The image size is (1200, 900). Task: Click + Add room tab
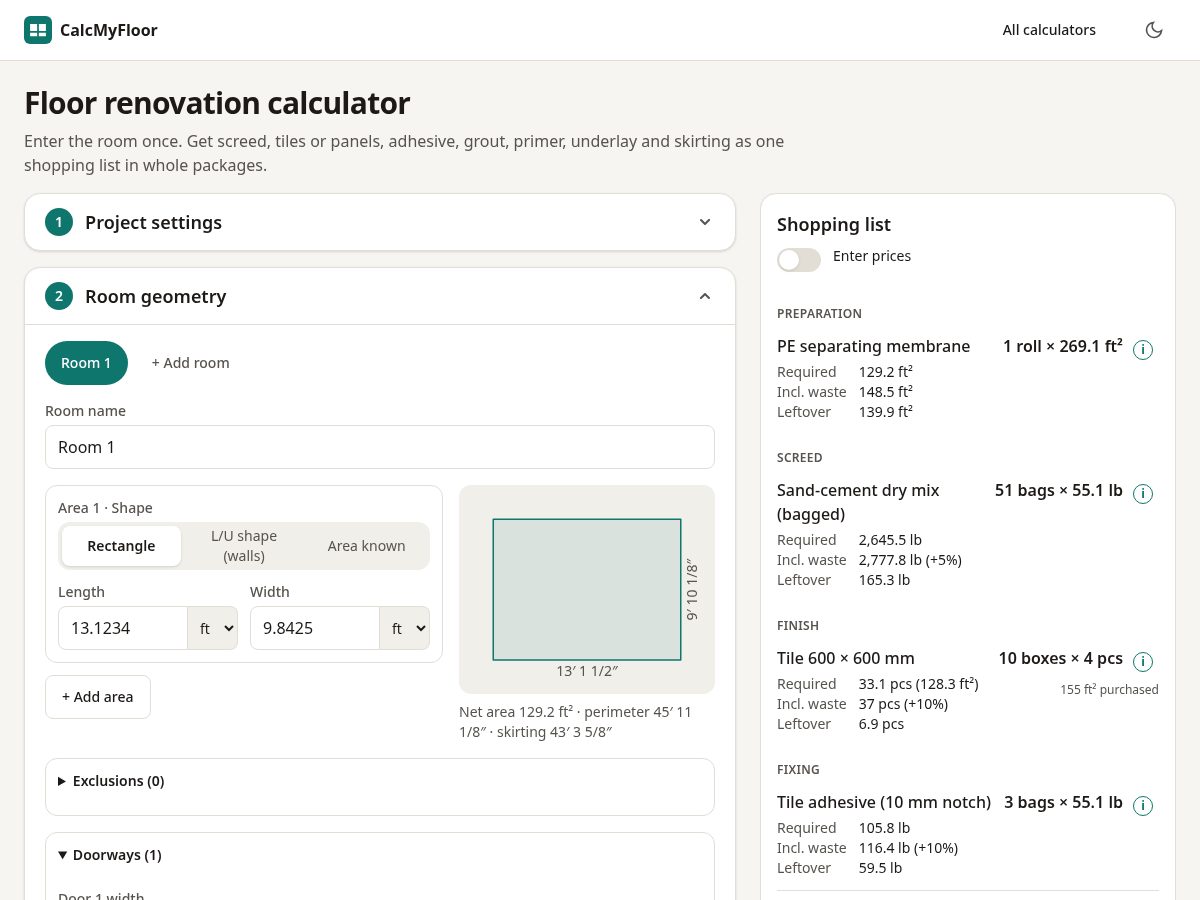click(x=190, y=363)
